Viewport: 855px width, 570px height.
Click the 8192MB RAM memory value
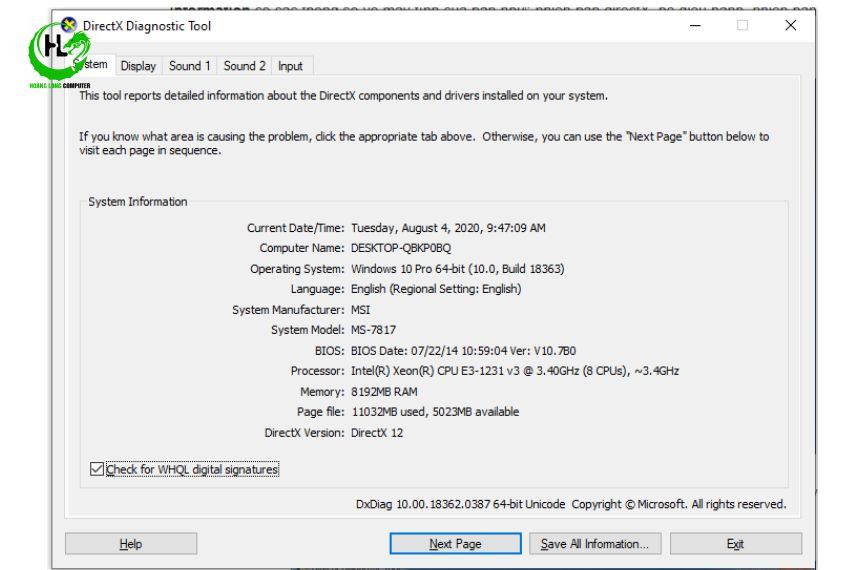click(384, 392)
